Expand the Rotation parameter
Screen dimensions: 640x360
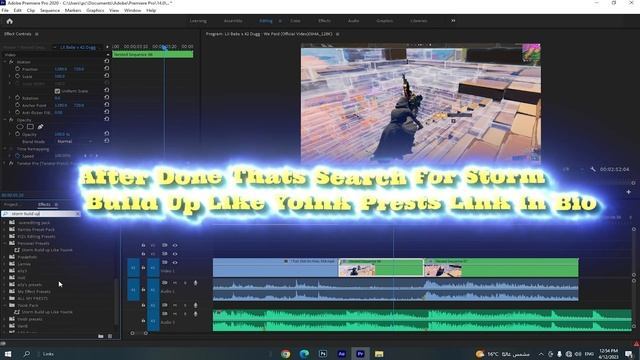click(10, 98)
